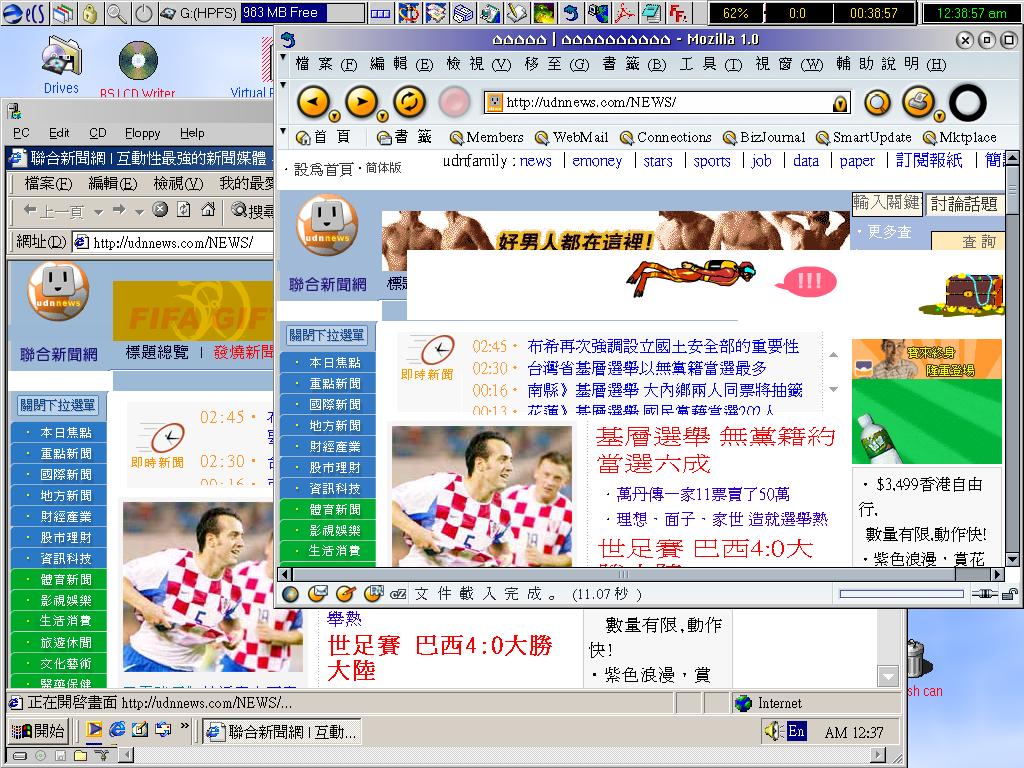
Task: Open the Internet Explorer Back button dropdown arrow
Action: (98, 212)
